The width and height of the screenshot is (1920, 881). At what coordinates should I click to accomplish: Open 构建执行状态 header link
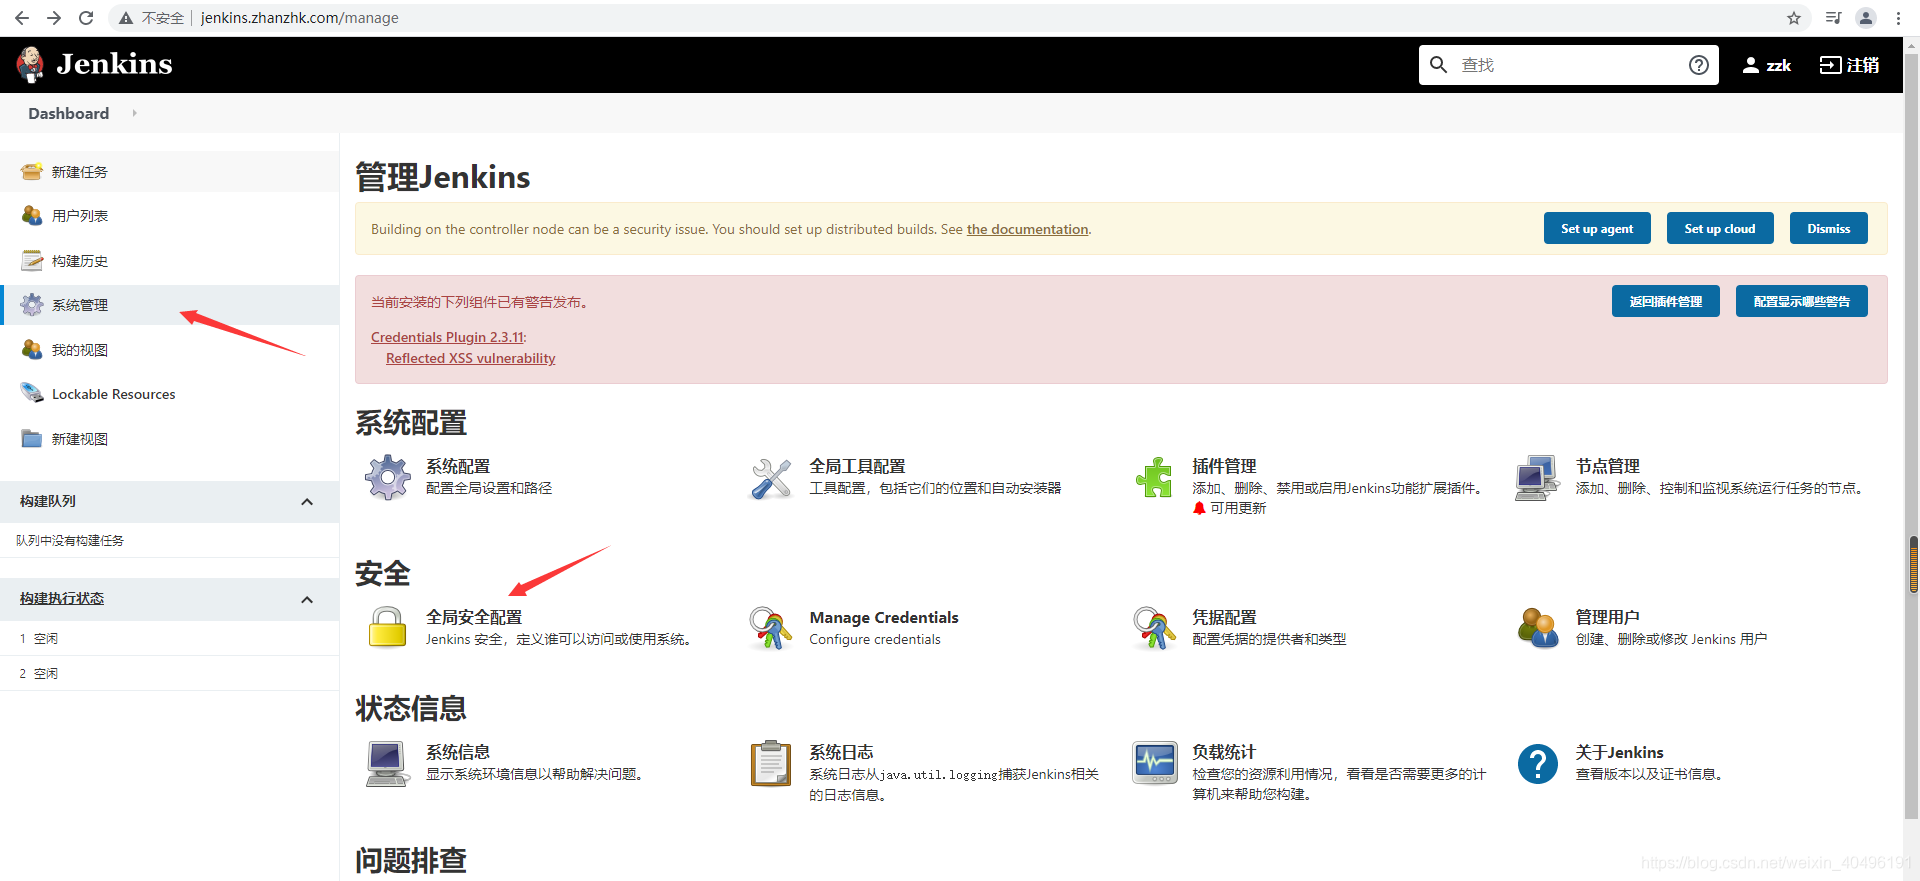pyautogui.click(x=62, y=598)
